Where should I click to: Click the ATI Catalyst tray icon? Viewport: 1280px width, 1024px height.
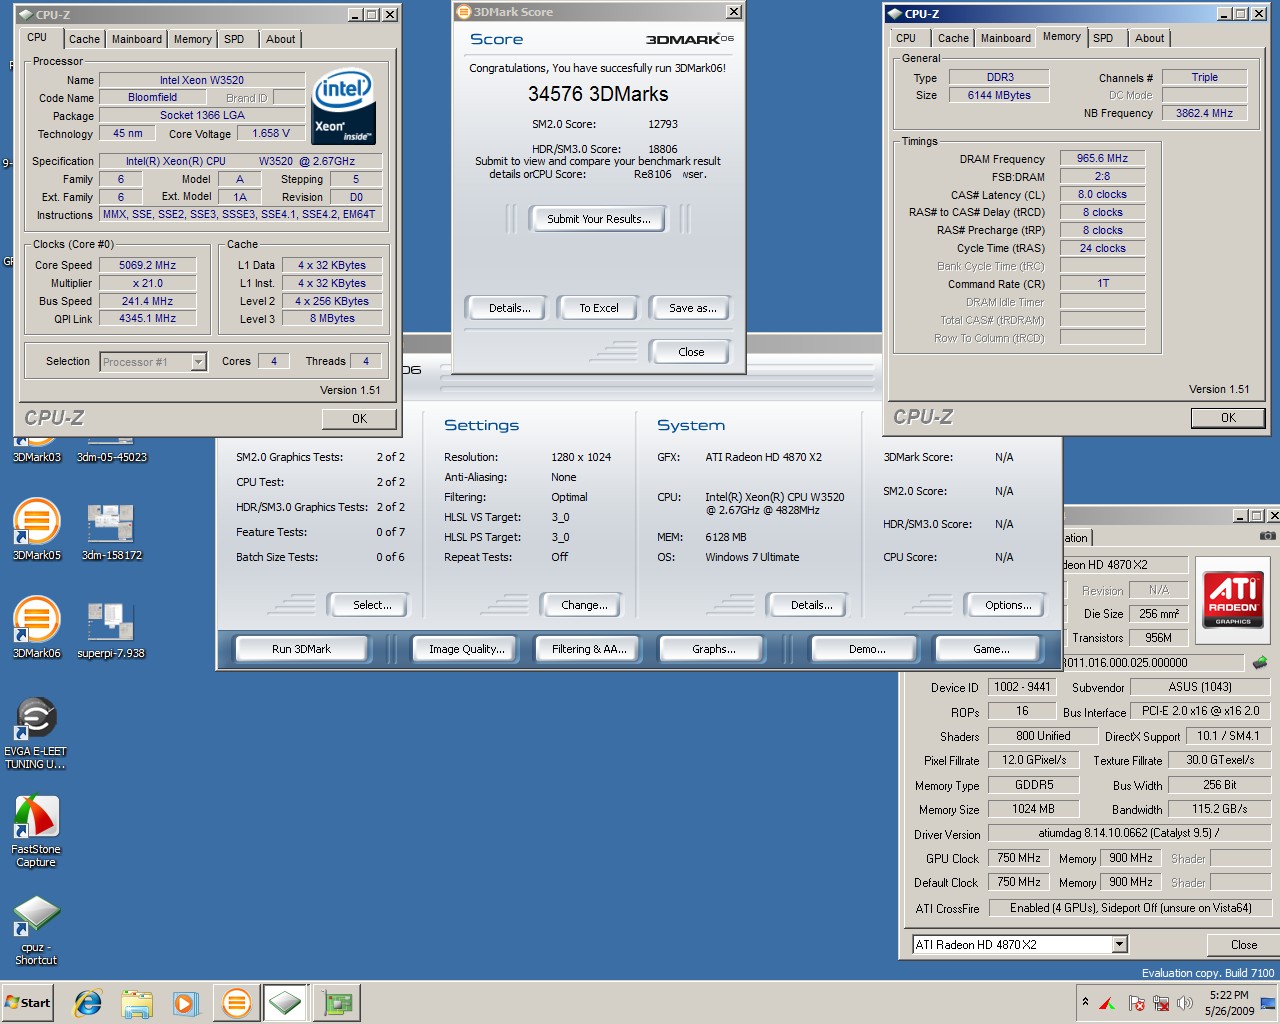tap(1107, 1003)
